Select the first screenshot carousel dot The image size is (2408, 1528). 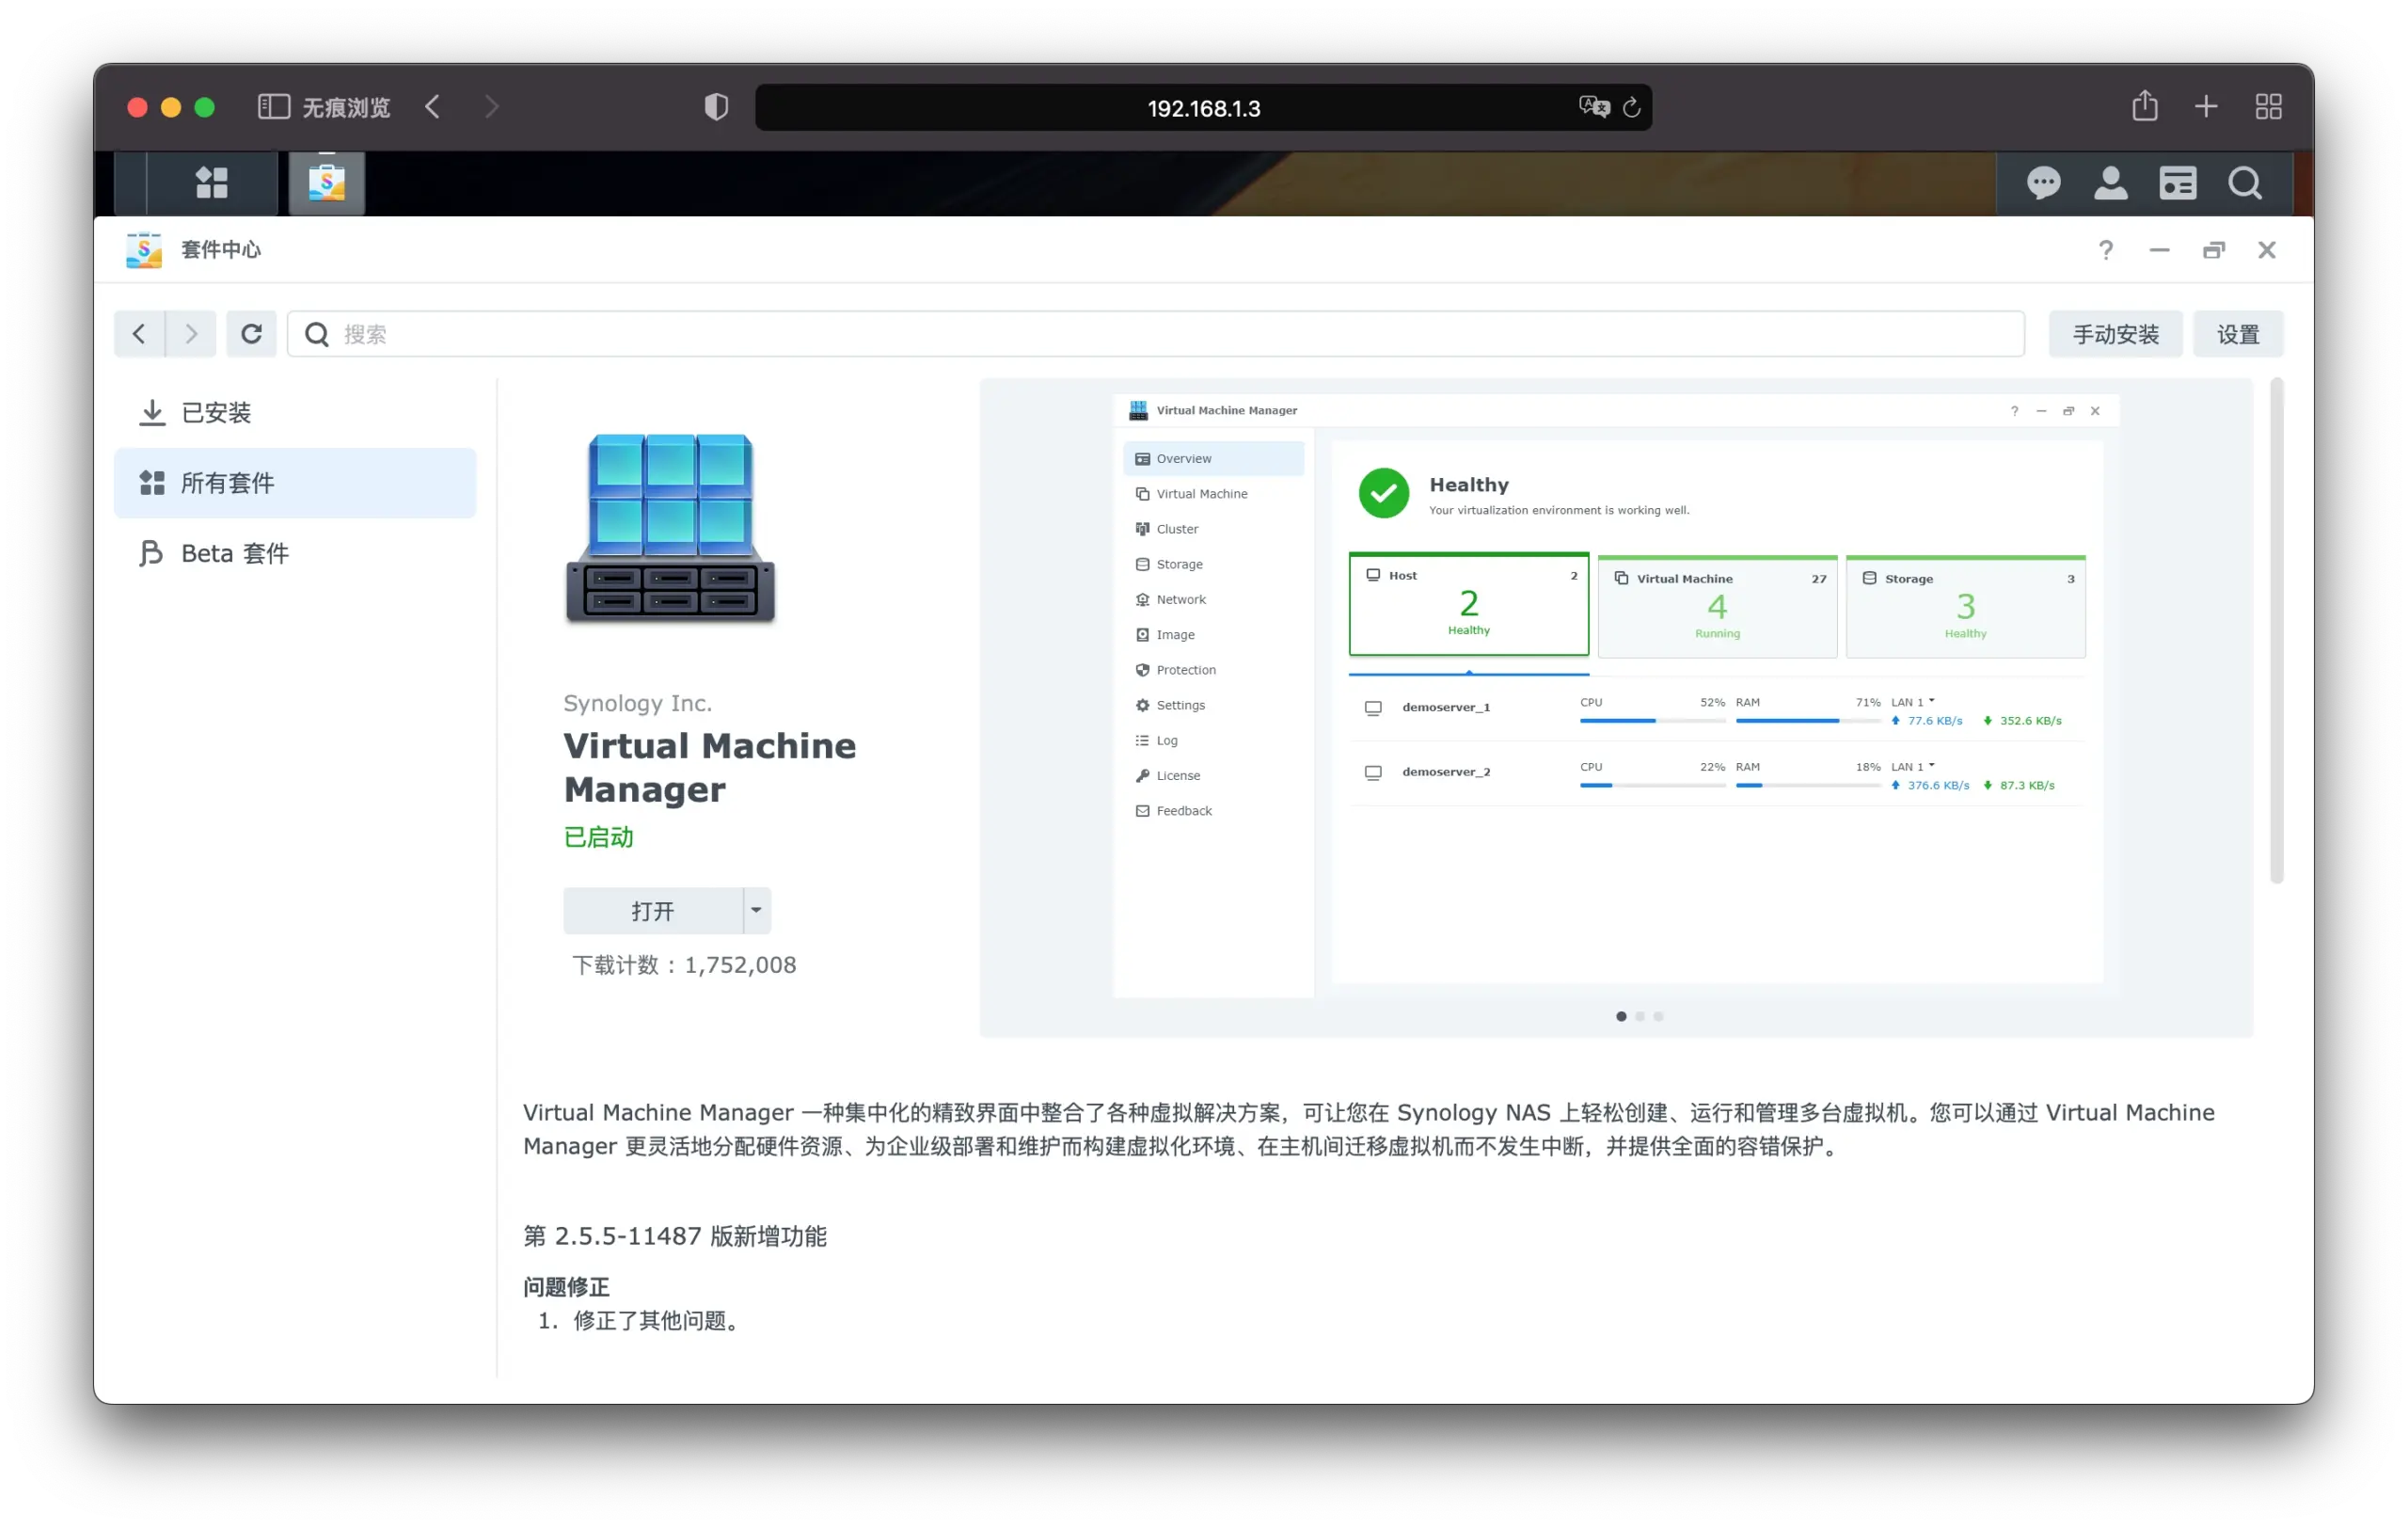[x=1621, y=1017]
